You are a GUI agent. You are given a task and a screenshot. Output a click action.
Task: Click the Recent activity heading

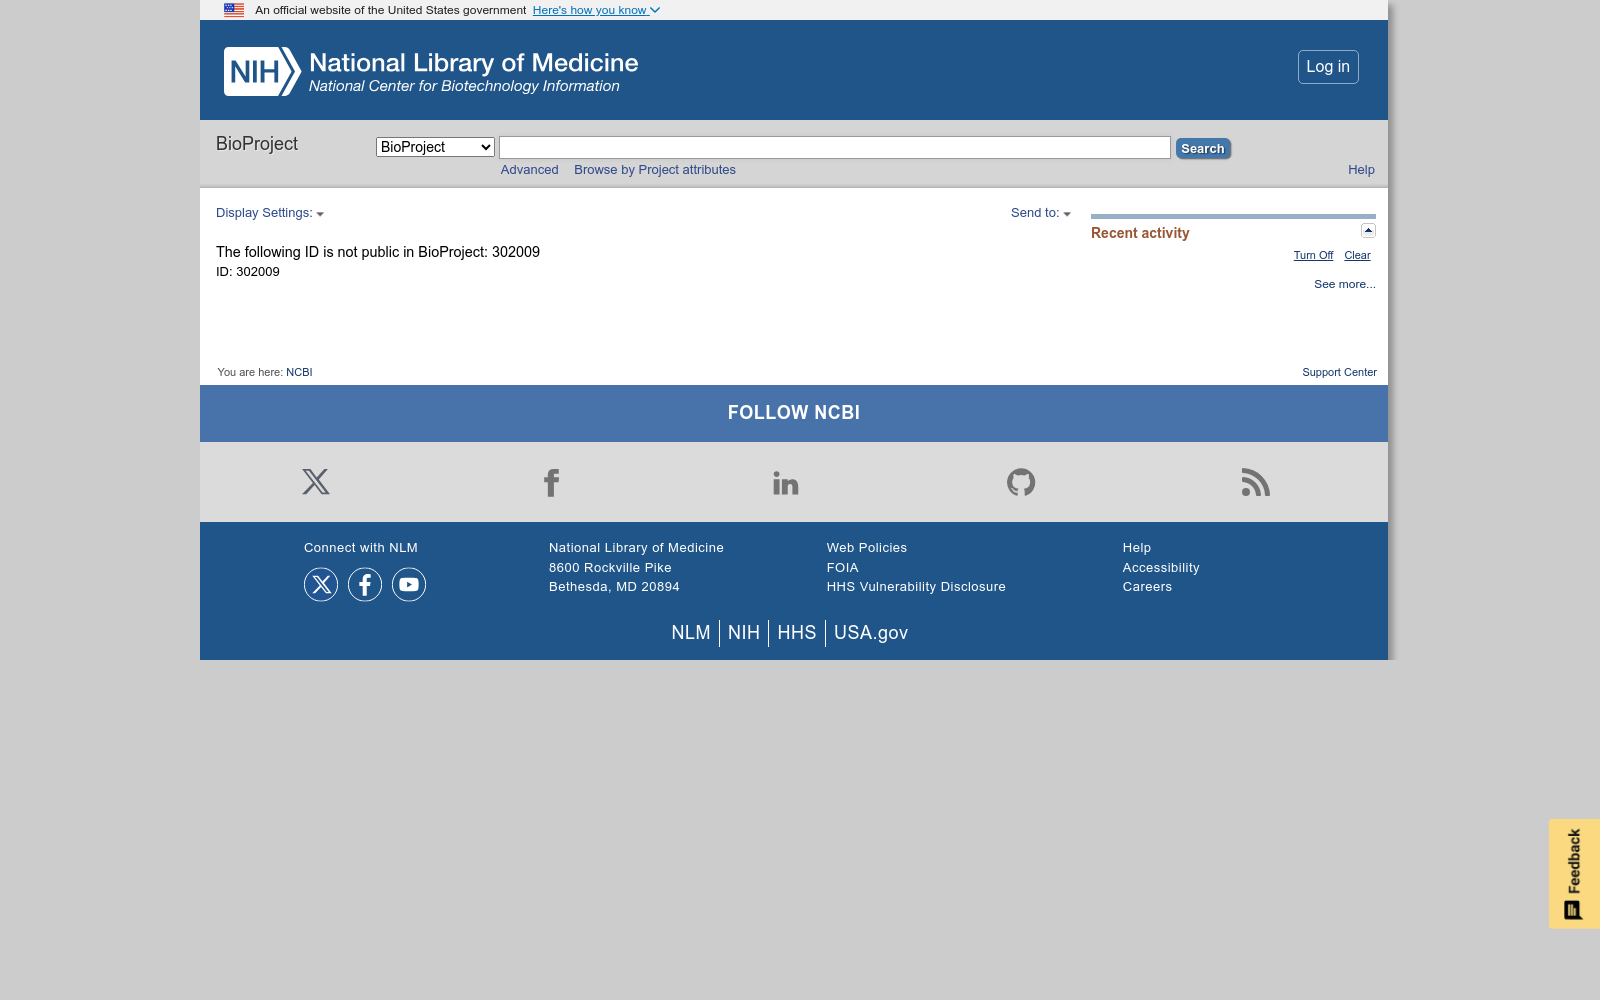point(1140,233)
